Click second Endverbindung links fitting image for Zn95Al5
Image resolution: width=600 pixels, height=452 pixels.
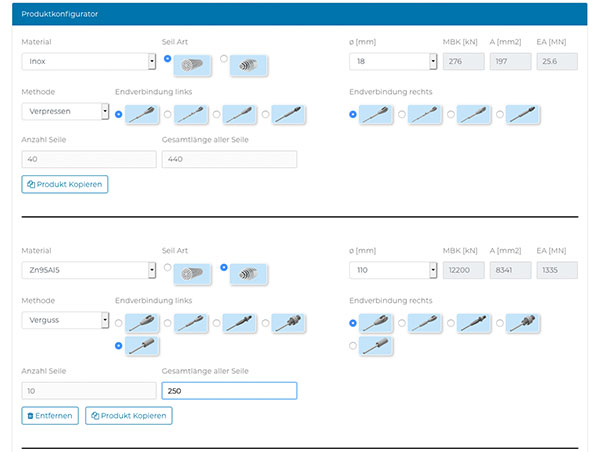pos(191,323)
